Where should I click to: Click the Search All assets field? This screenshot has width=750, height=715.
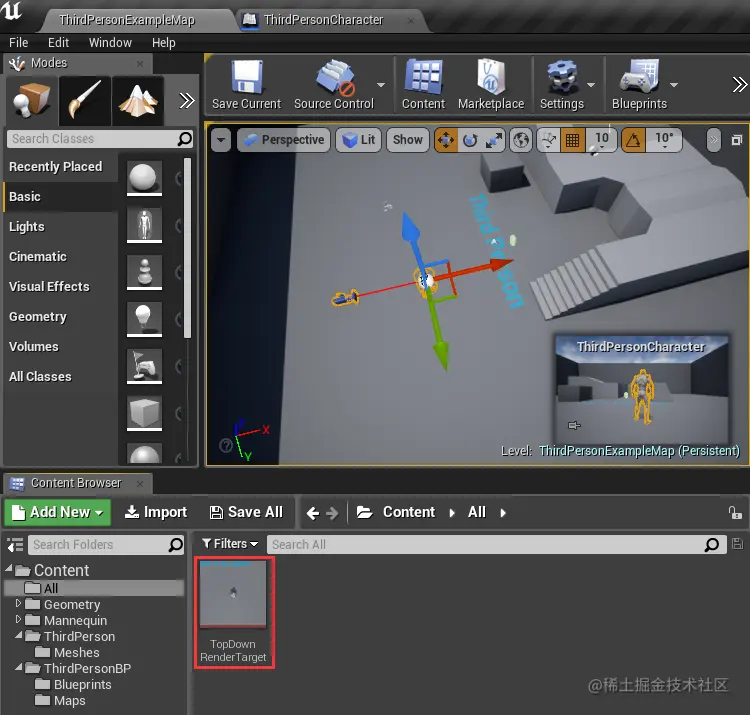[495, 545]
